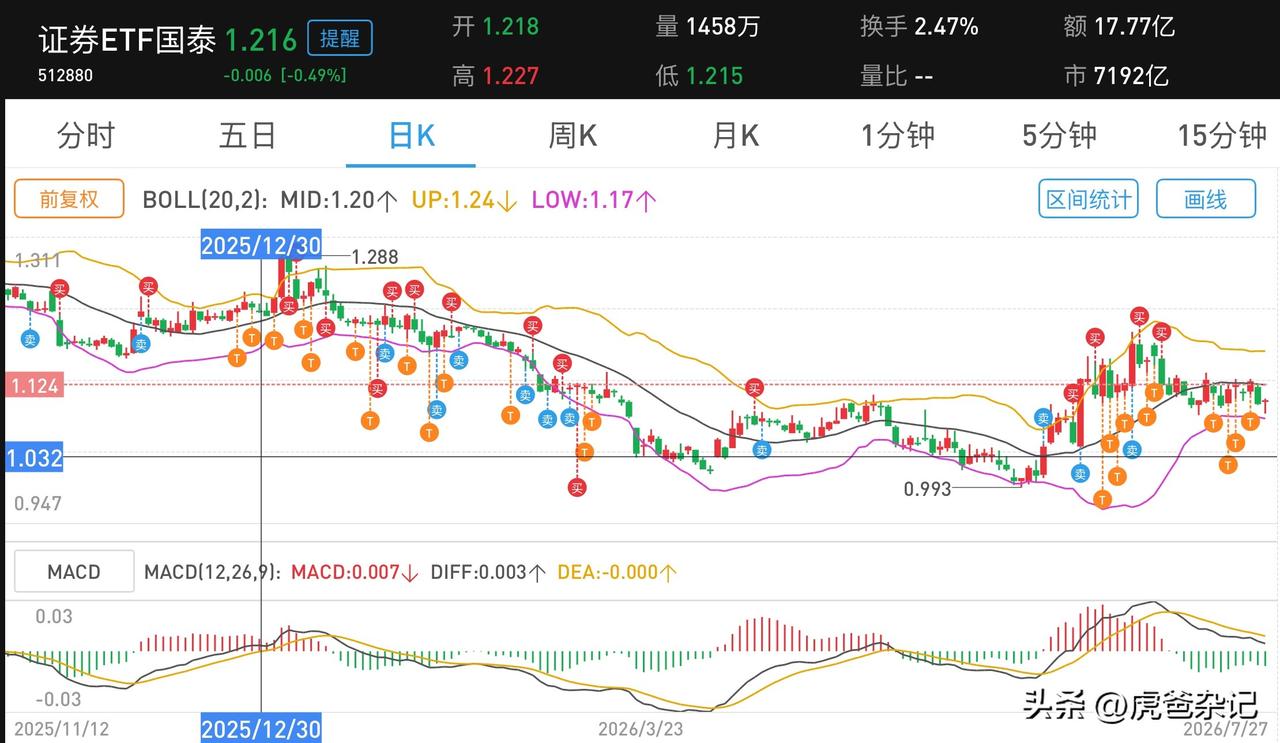Switch to the 五日 tab

coord(247,135)
